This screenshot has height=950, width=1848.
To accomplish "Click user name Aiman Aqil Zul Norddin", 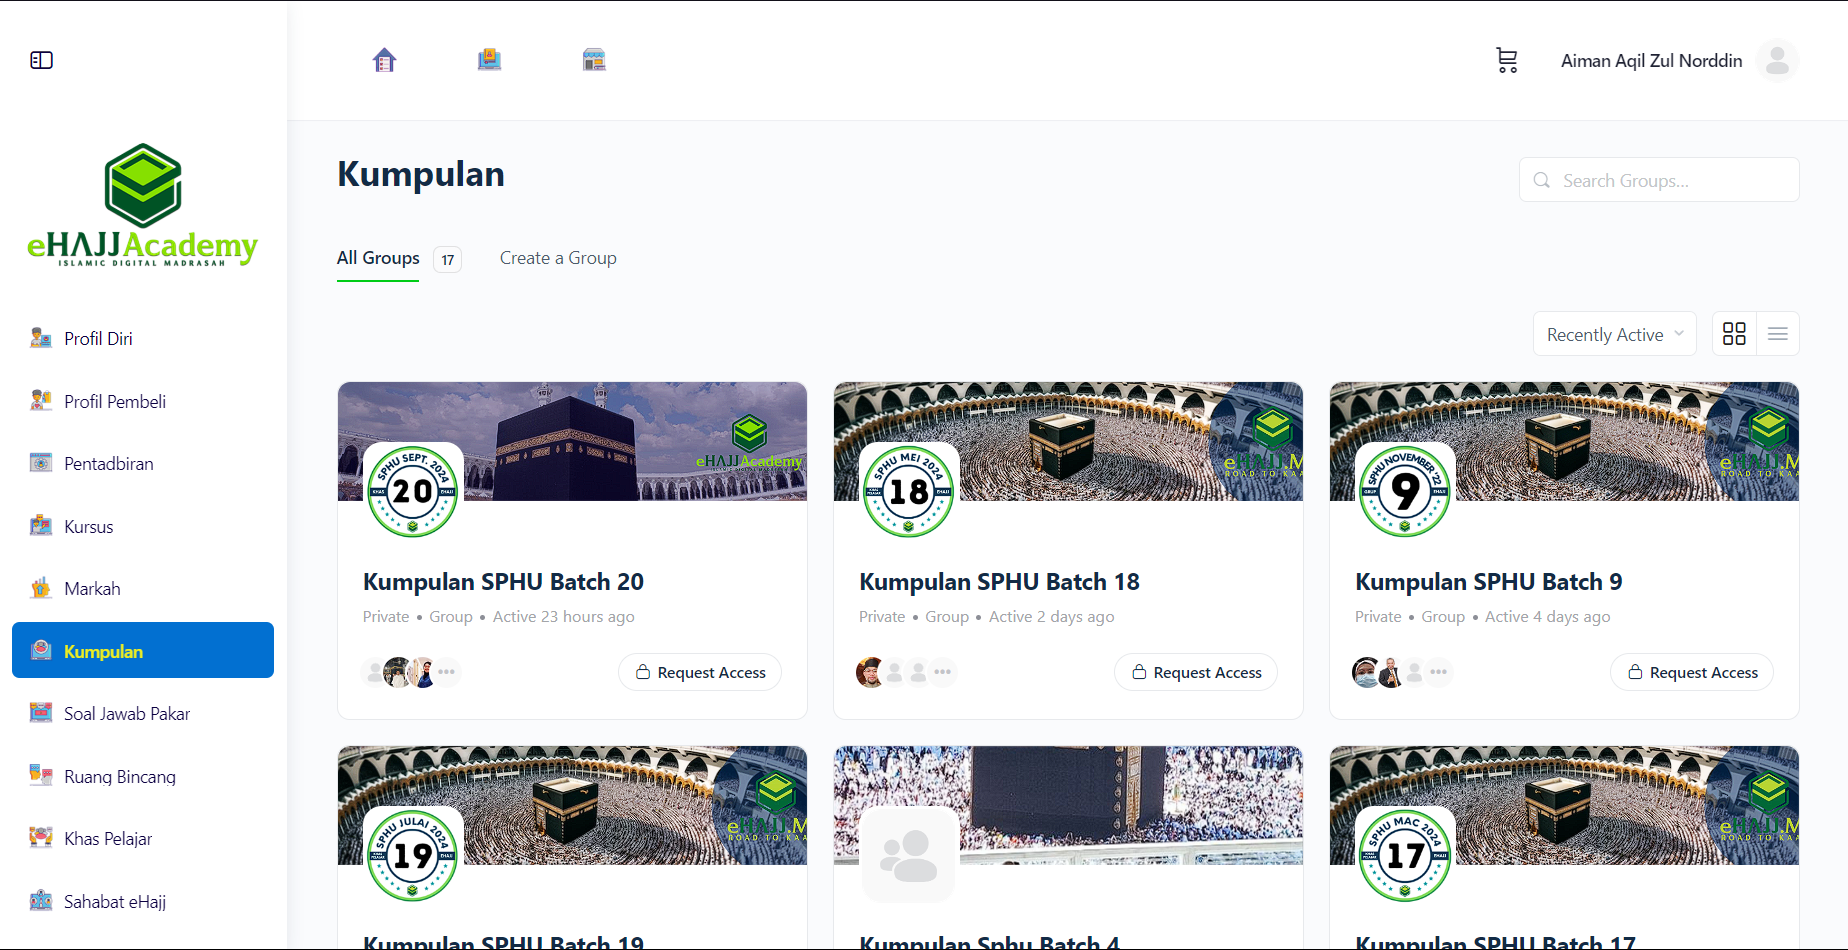I will coord(1652,61).
